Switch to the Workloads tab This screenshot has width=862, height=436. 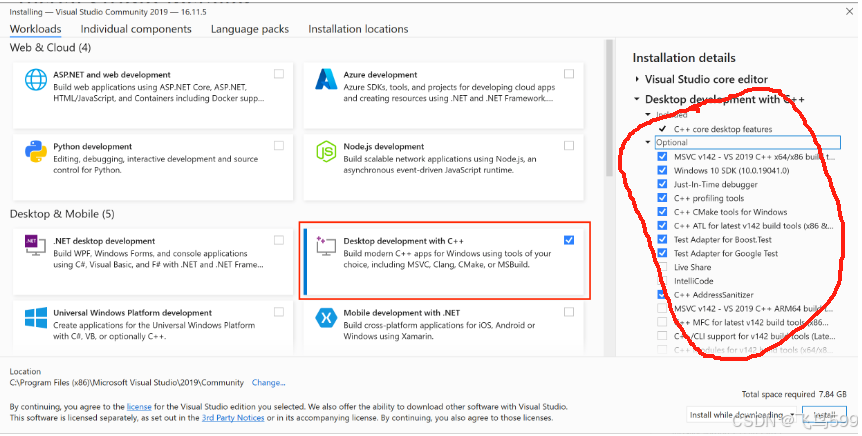pos(35,29)
